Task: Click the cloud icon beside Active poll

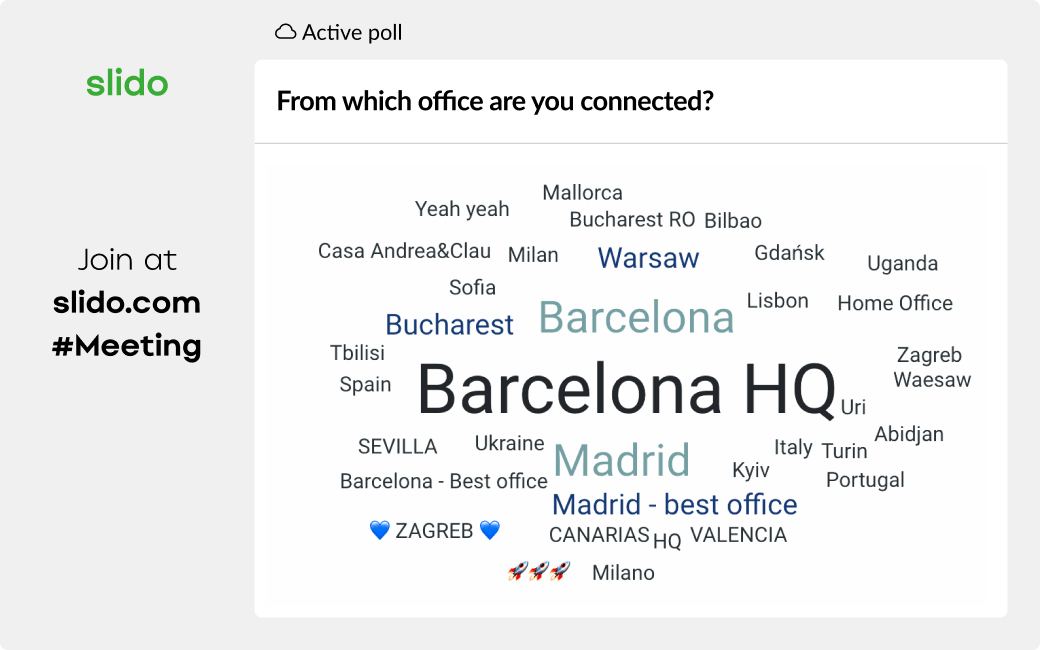Action: point(286,32)
